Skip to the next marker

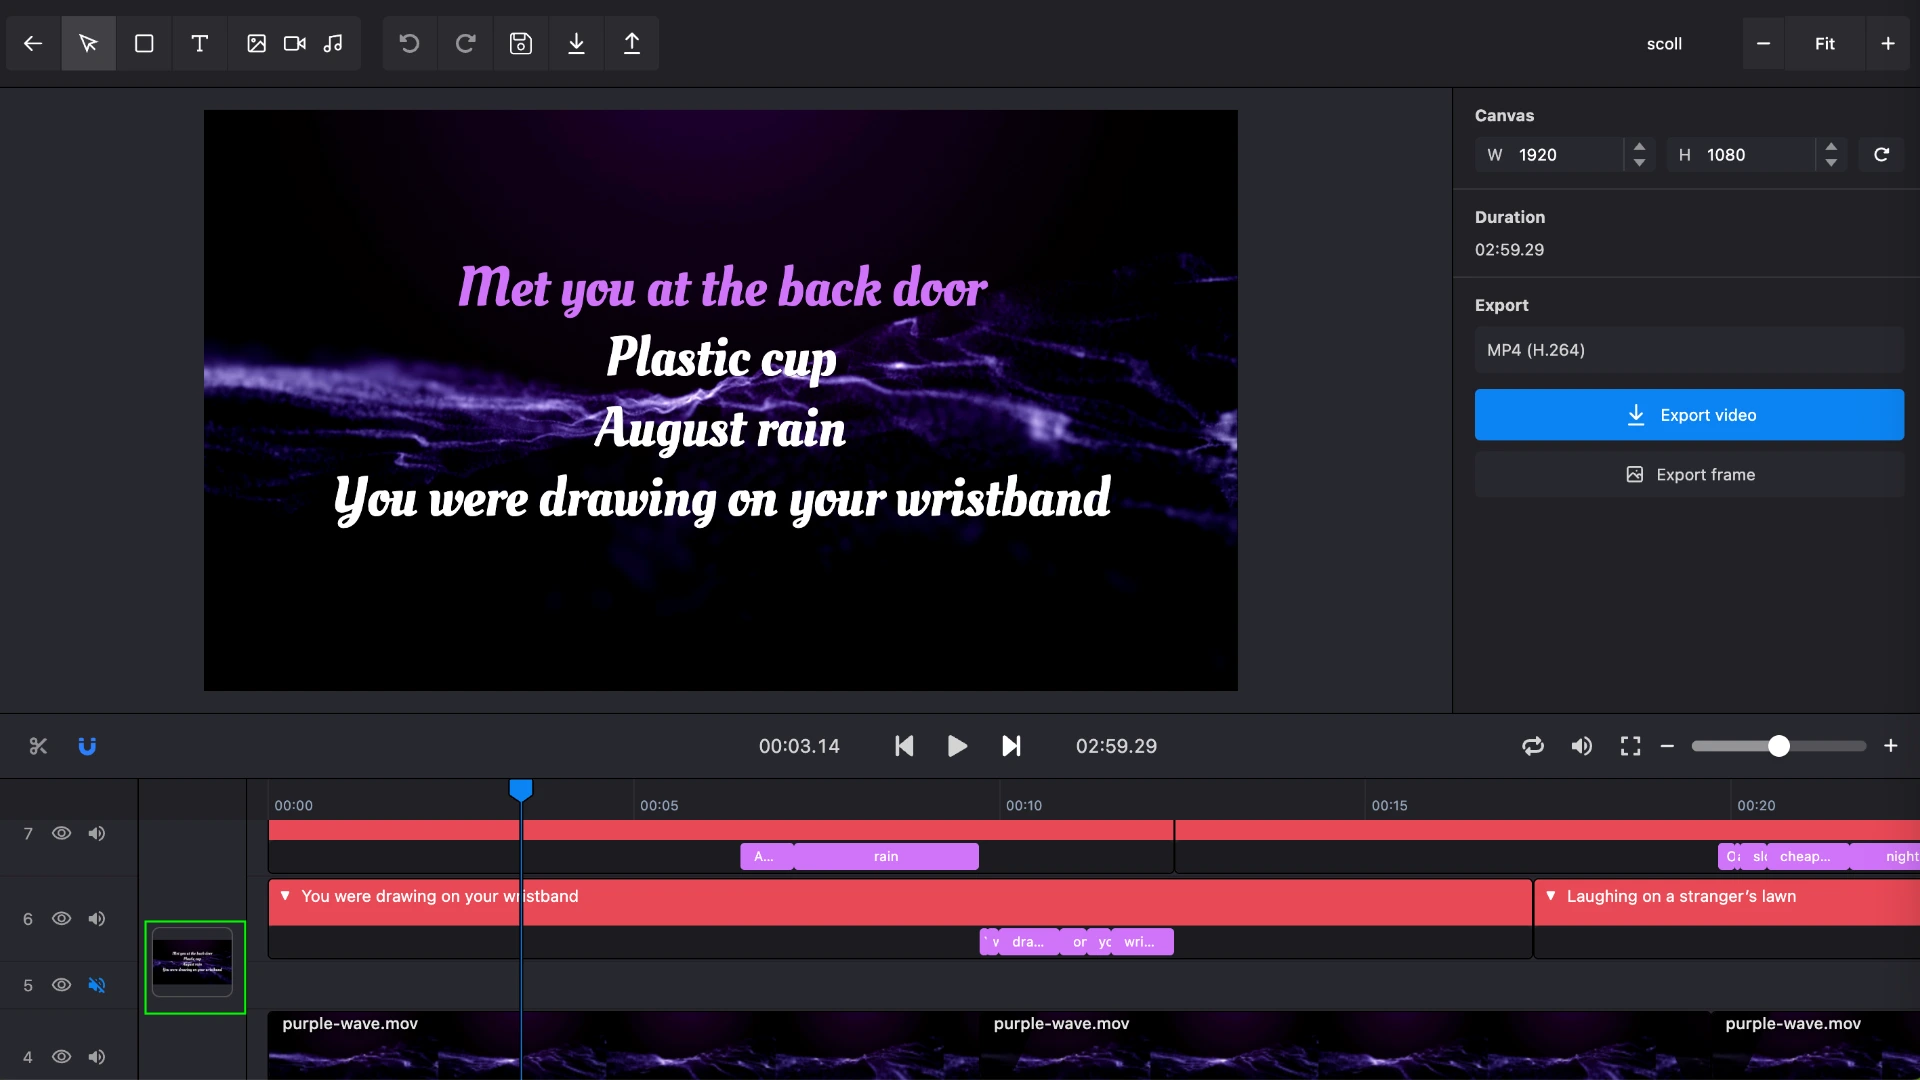[x=1011, y=746]
